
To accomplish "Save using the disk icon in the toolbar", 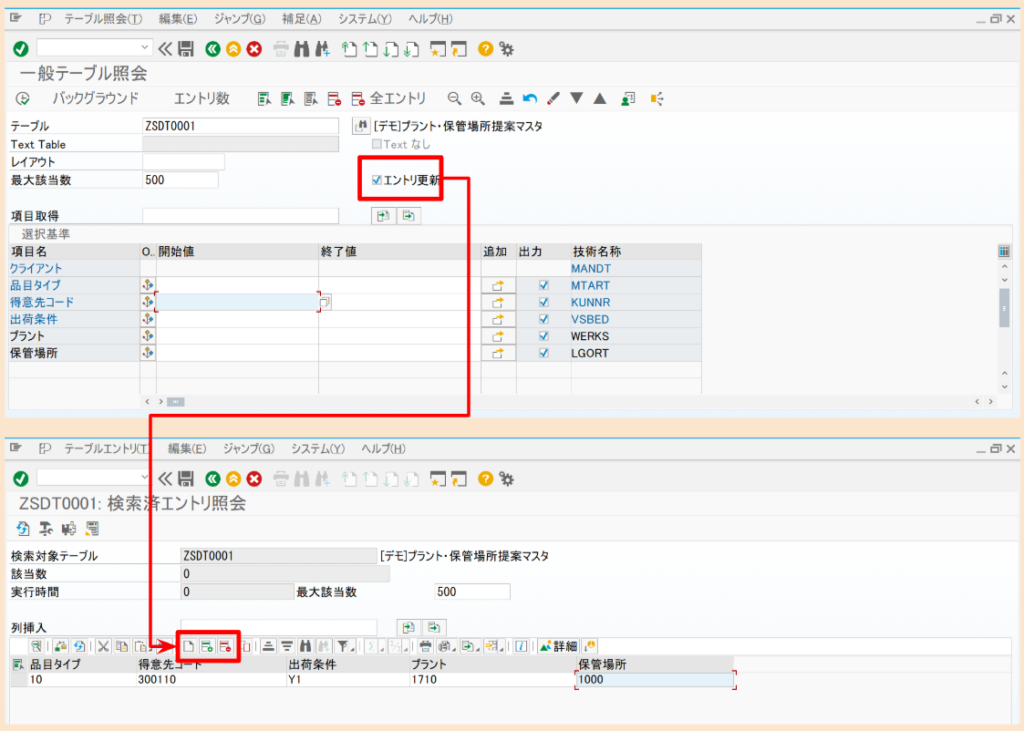I will pyautogui.click(x=184, y=47).
